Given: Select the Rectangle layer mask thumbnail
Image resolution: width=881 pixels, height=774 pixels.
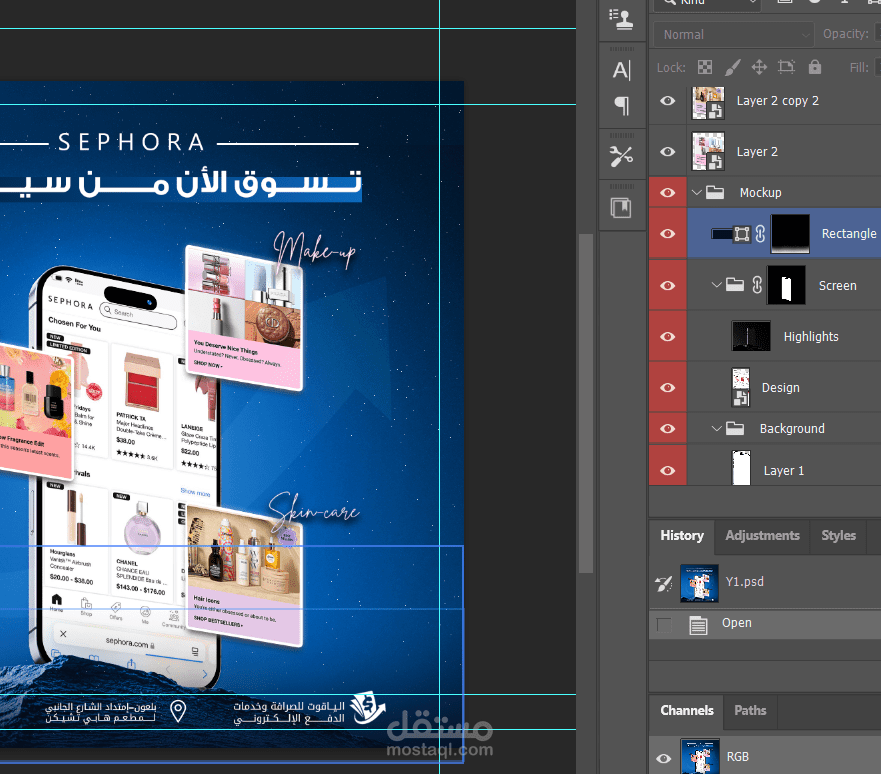Looking at the screenshot, I should coord(791,234).
